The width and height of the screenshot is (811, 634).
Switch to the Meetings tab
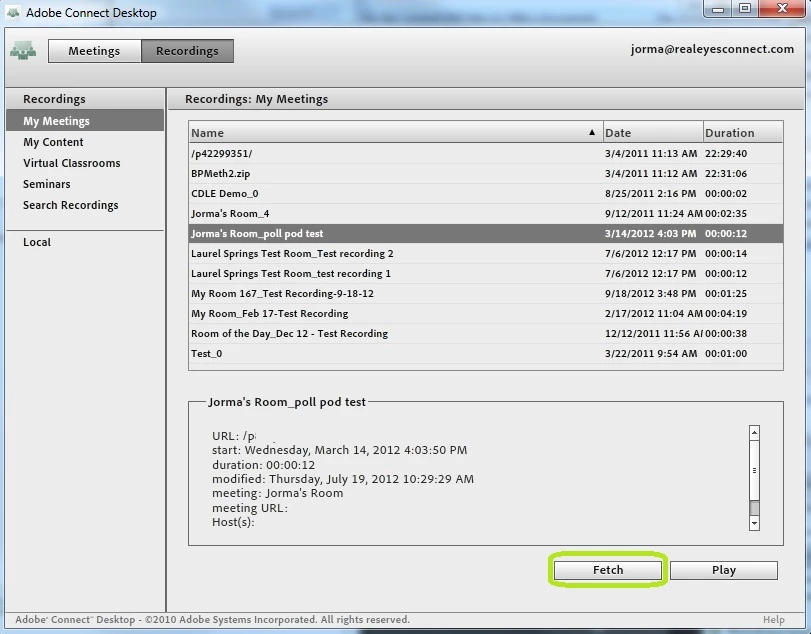click(94, 51)
